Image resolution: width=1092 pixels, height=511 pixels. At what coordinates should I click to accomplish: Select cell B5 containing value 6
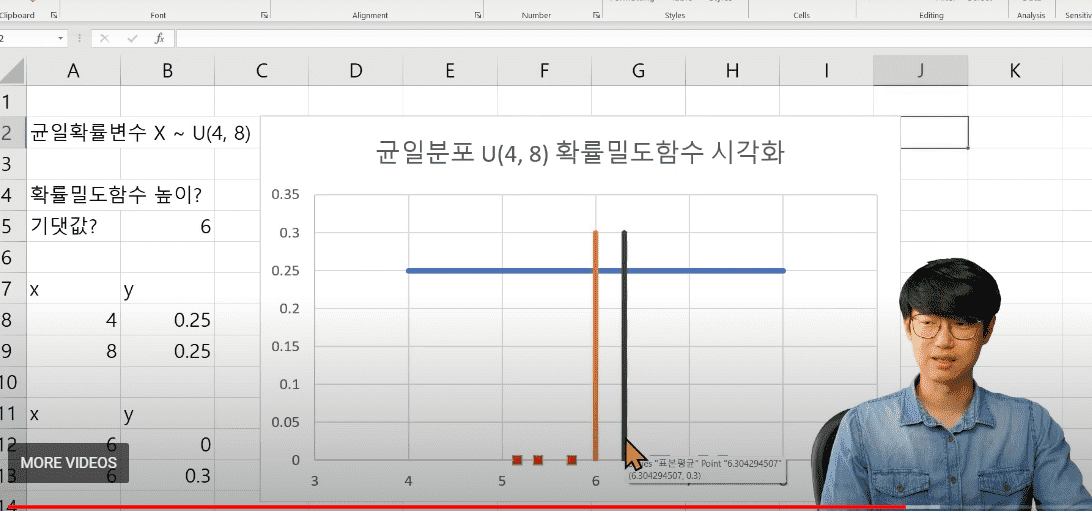167,226
